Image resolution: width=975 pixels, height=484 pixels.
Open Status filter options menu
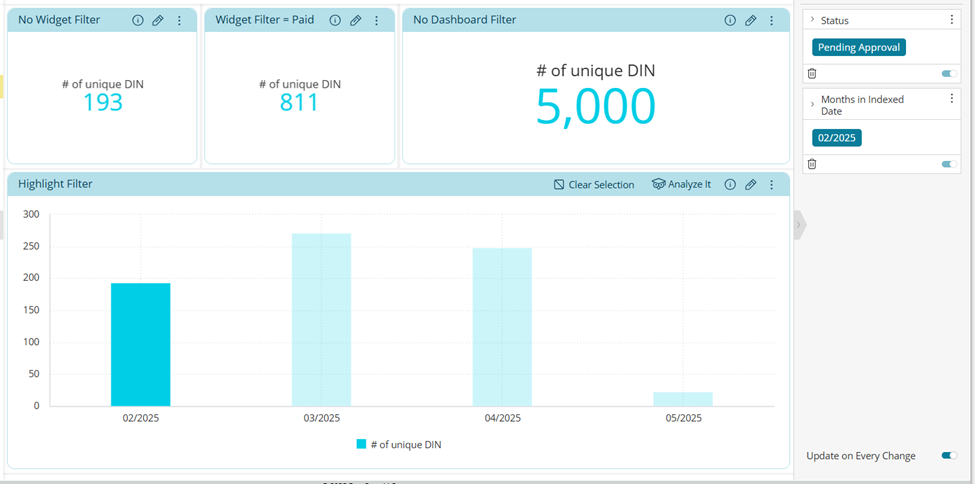(951, 20)
